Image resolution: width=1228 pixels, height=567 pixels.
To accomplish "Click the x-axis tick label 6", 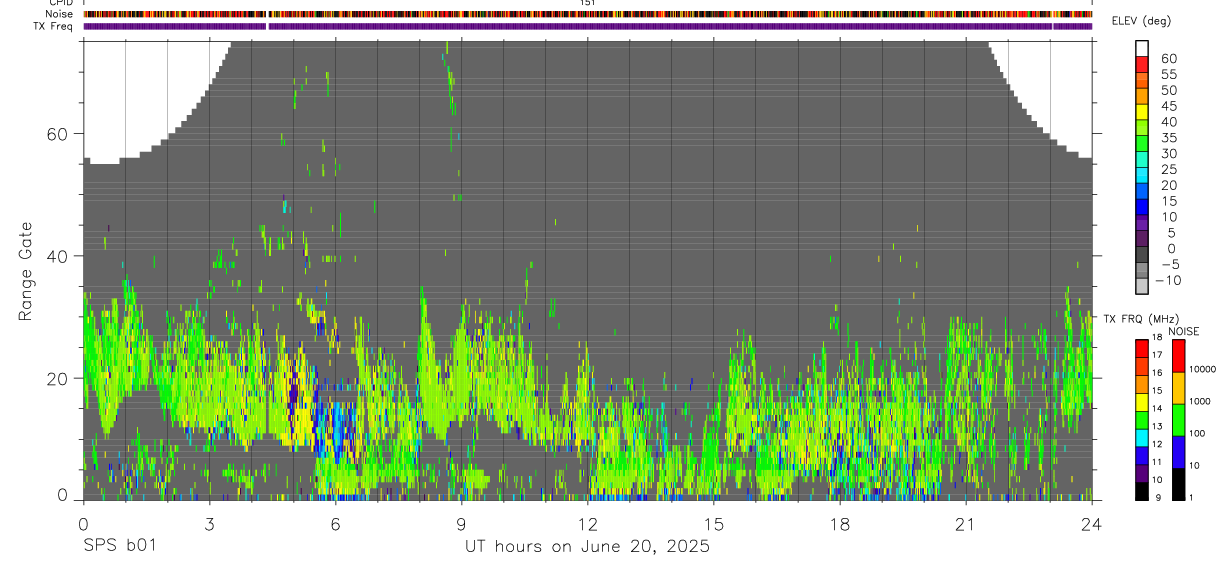I will (x=335, y=524).
